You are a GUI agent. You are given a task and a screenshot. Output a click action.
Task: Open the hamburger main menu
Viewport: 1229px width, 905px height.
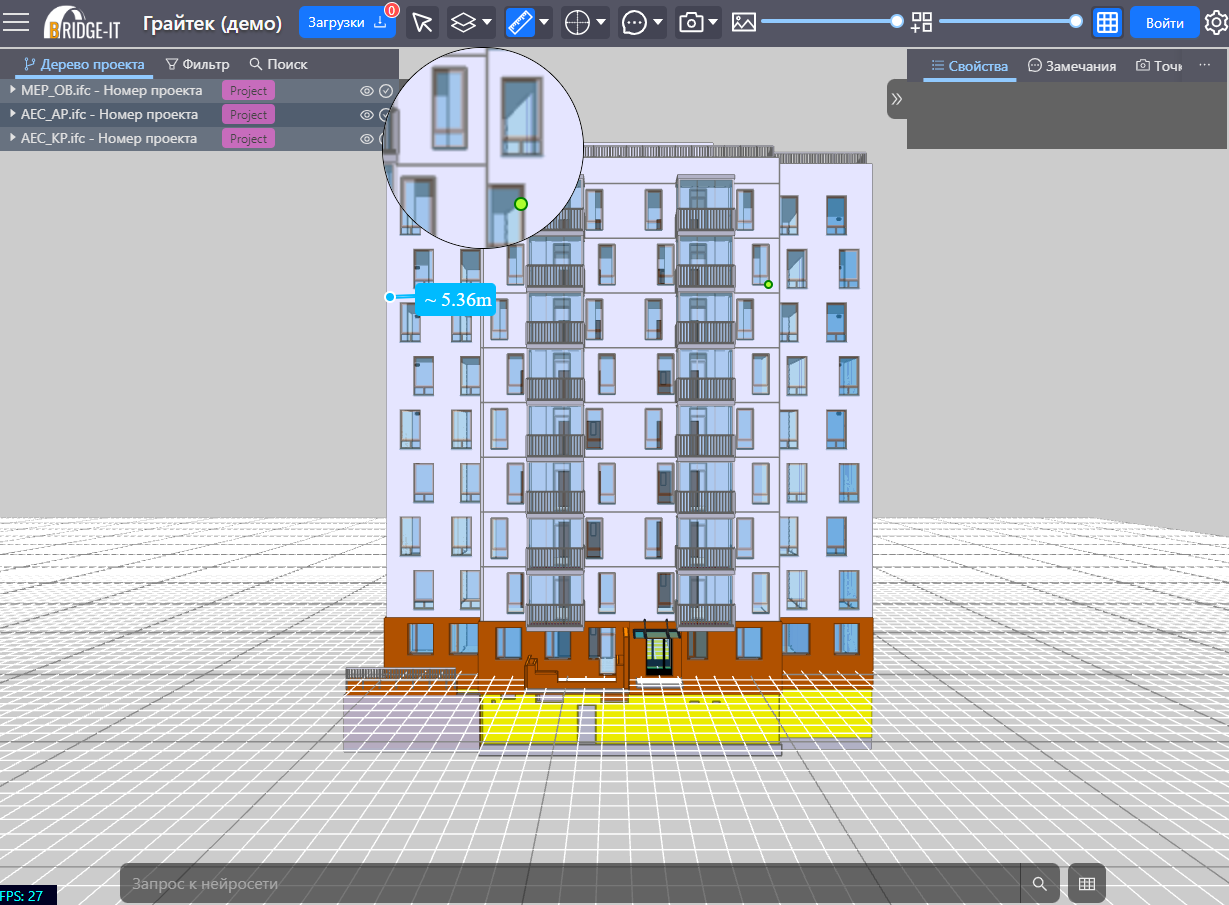17,22
